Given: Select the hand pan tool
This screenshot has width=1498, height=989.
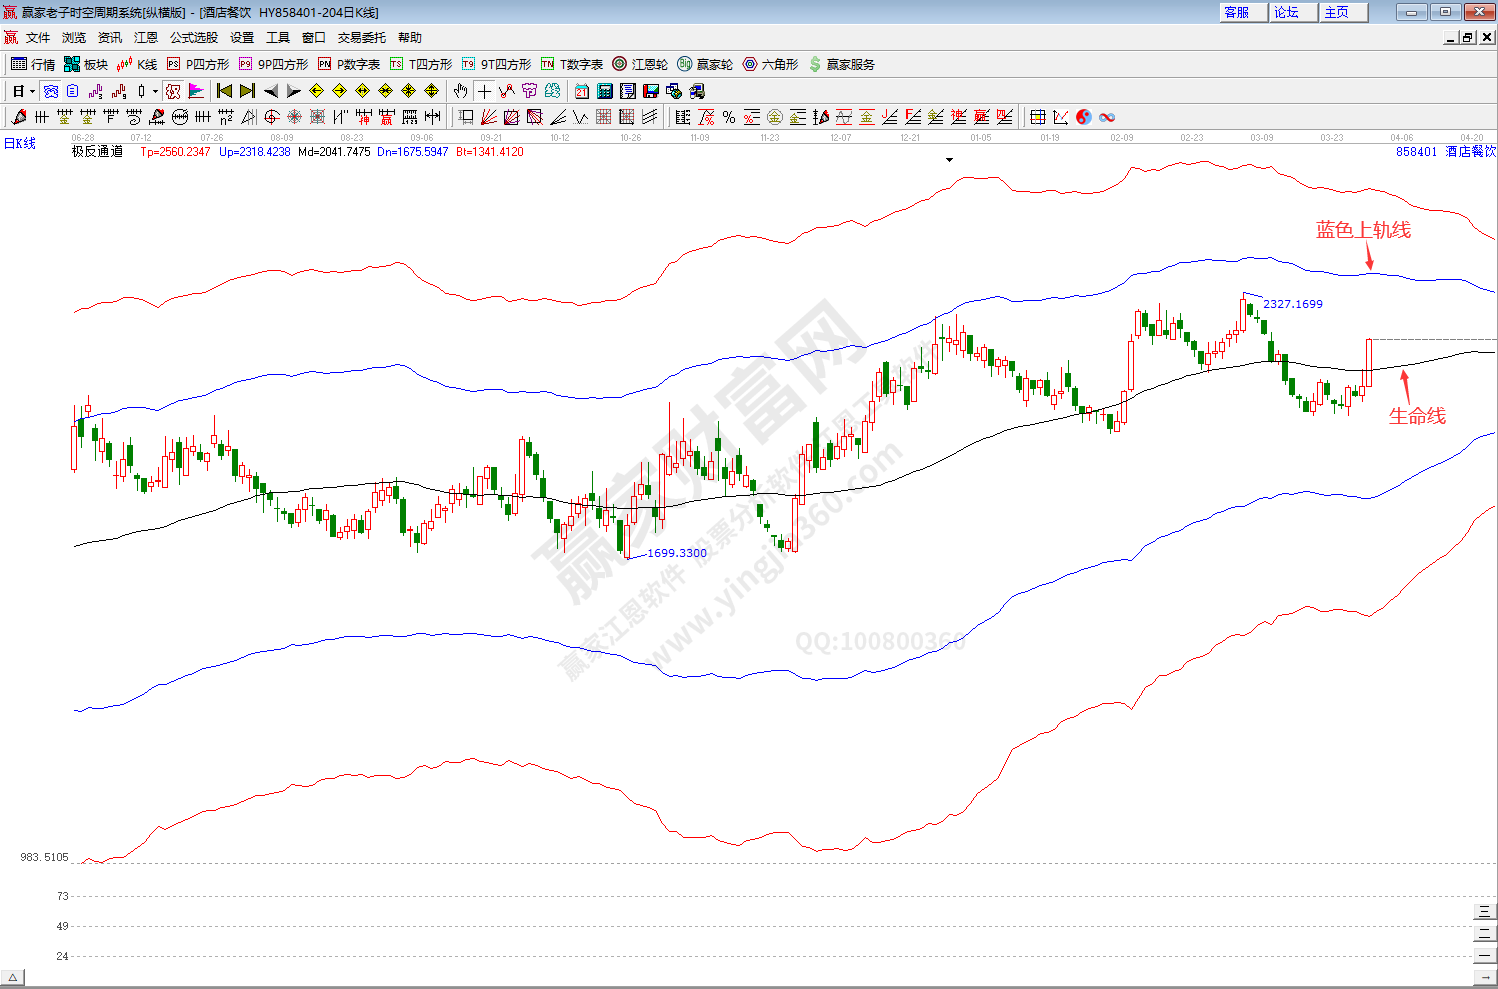Looking at the screenshot, I should point(460,91).
